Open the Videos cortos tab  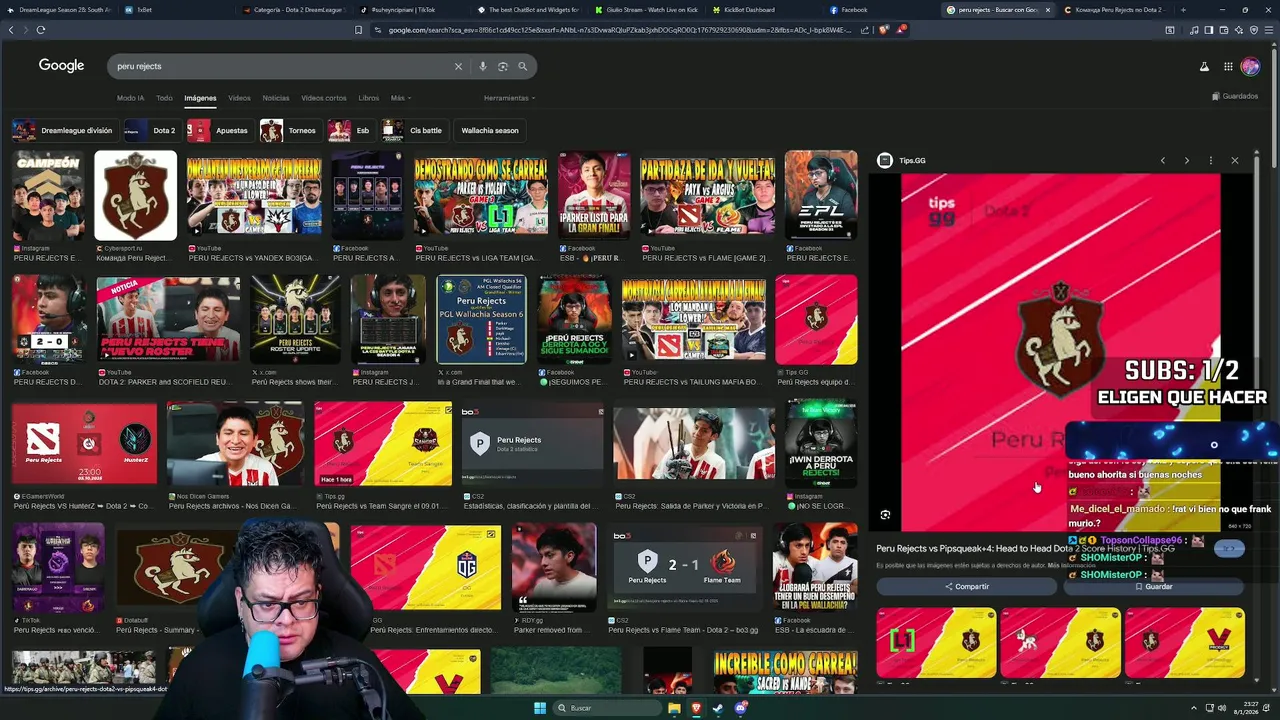pos(324,98)
